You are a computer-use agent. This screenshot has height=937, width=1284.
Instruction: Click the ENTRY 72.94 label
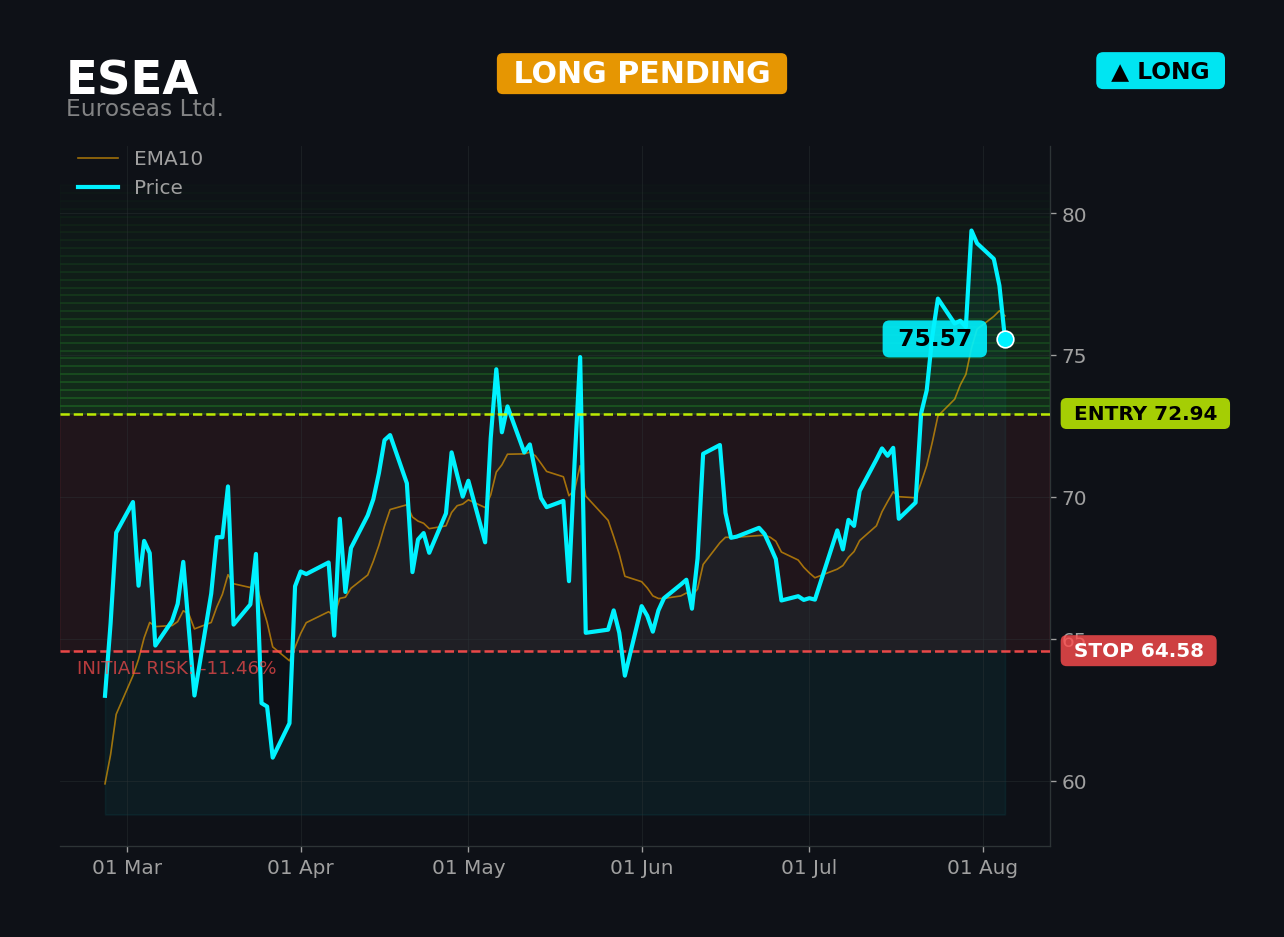(x=1145, y=414)
